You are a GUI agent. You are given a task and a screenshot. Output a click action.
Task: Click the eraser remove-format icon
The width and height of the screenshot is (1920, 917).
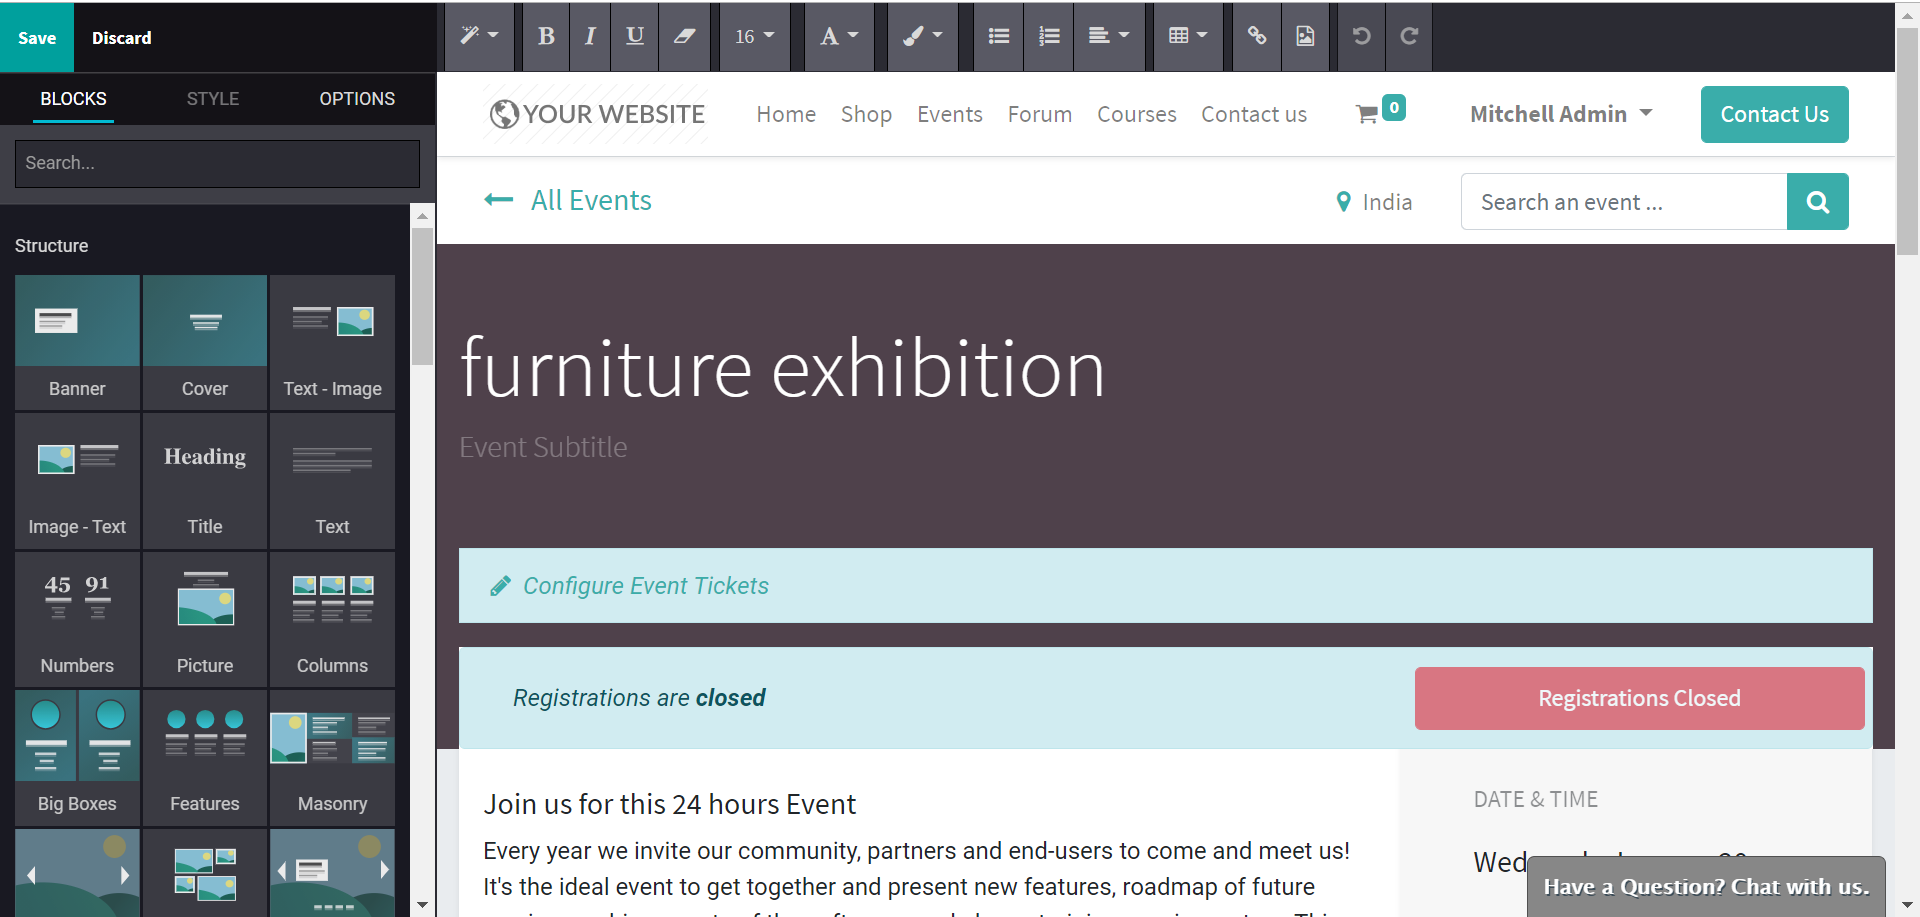(684, 36)
